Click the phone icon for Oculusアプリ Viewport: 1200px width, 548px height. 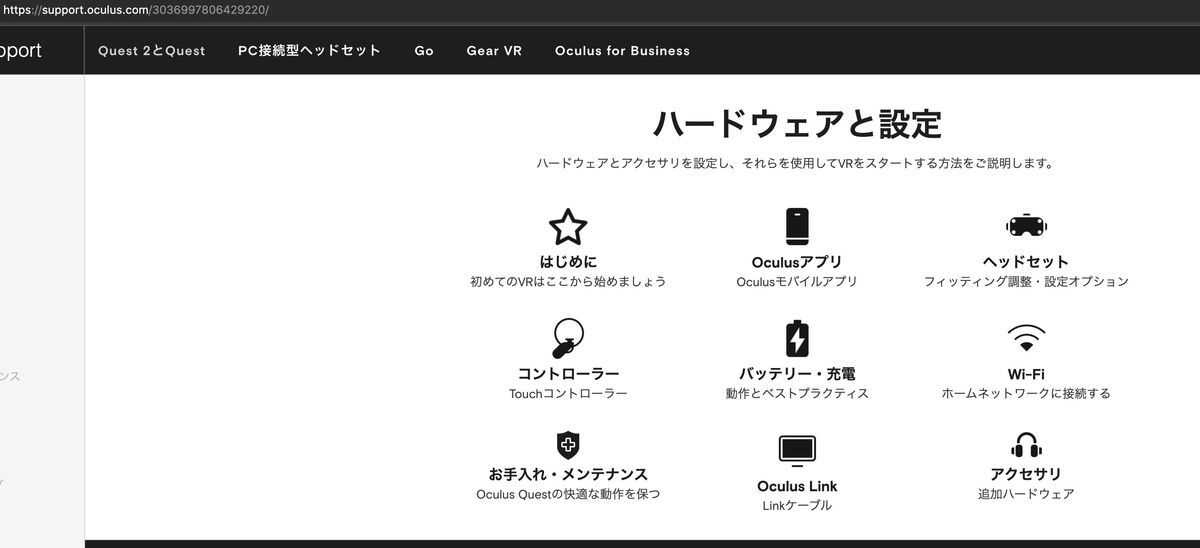tap(796, 227)
